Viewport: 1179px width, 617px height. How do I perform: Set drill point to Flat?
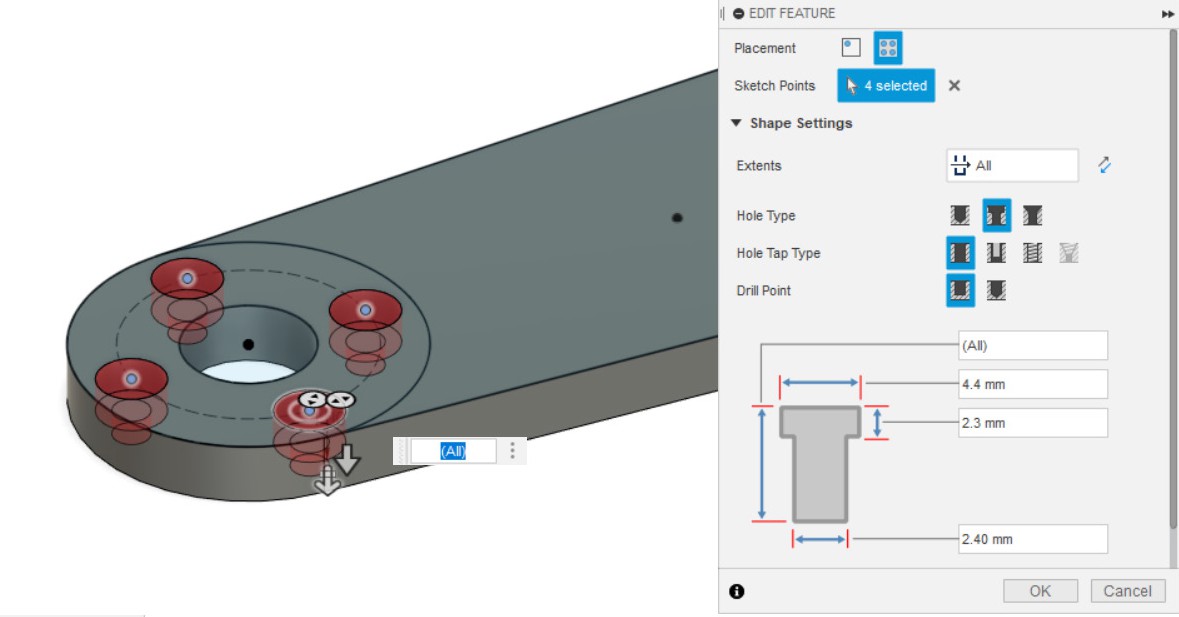(960, 291)
